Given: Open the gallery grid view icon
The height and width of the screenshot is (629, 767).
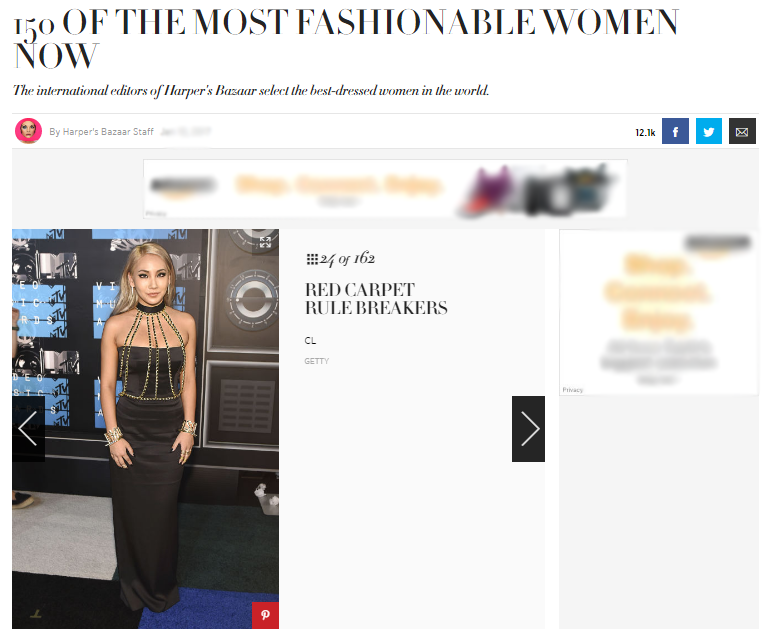Looking at the screenshot, I should (x=312, y=259).
